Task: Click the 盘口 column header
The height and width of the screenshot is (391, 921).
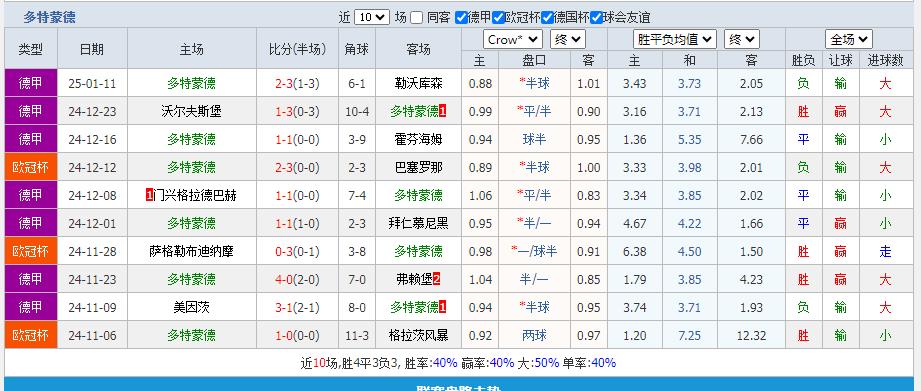Action: 535,60
